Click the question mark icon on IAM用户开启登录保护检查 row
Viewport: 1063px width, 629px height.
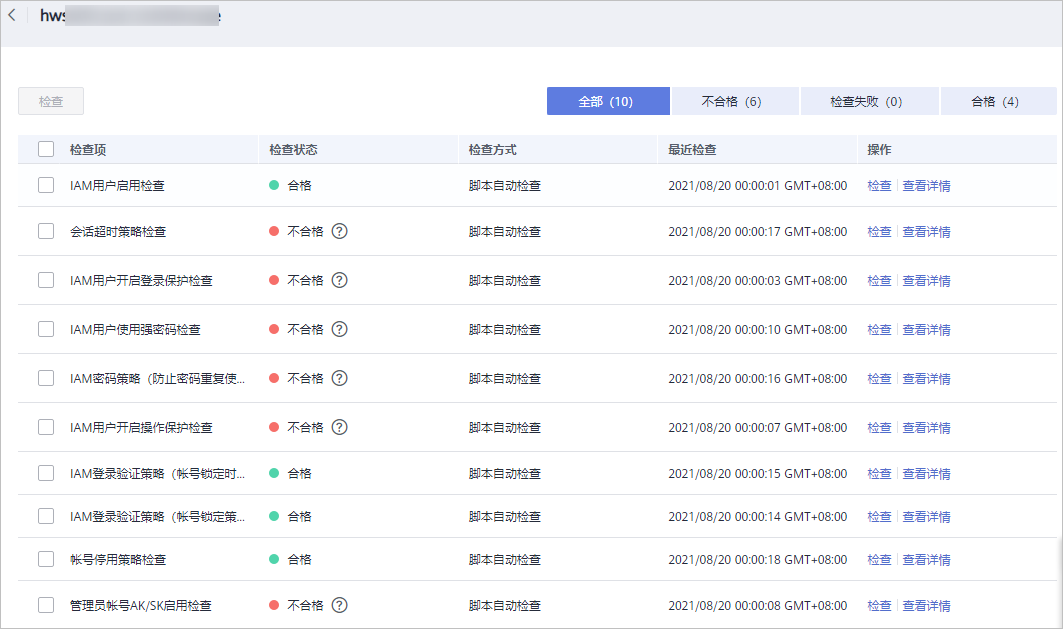(x=339, y=280)
